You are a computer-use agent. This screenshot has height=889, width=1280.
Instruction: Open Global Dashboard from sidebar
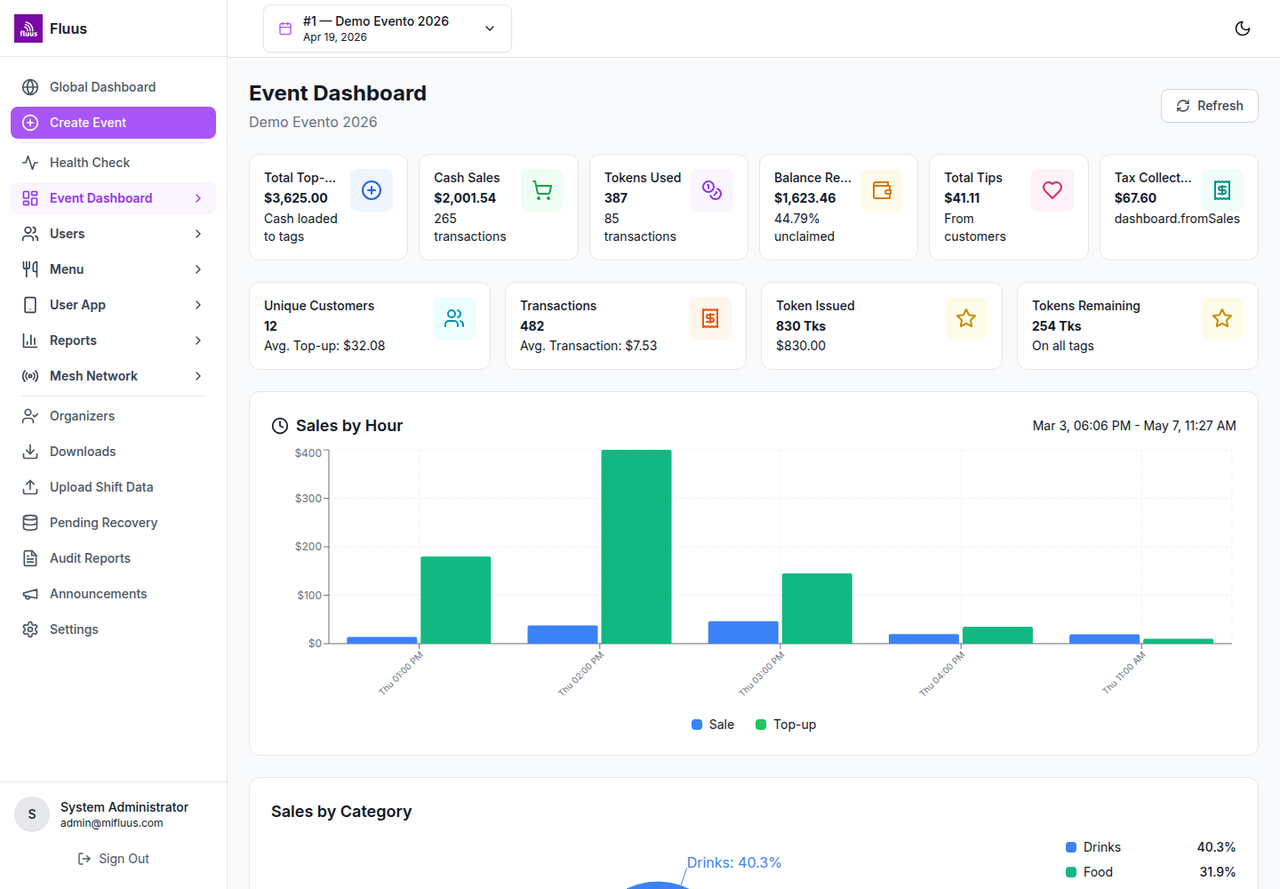click(x=113, y=87)
